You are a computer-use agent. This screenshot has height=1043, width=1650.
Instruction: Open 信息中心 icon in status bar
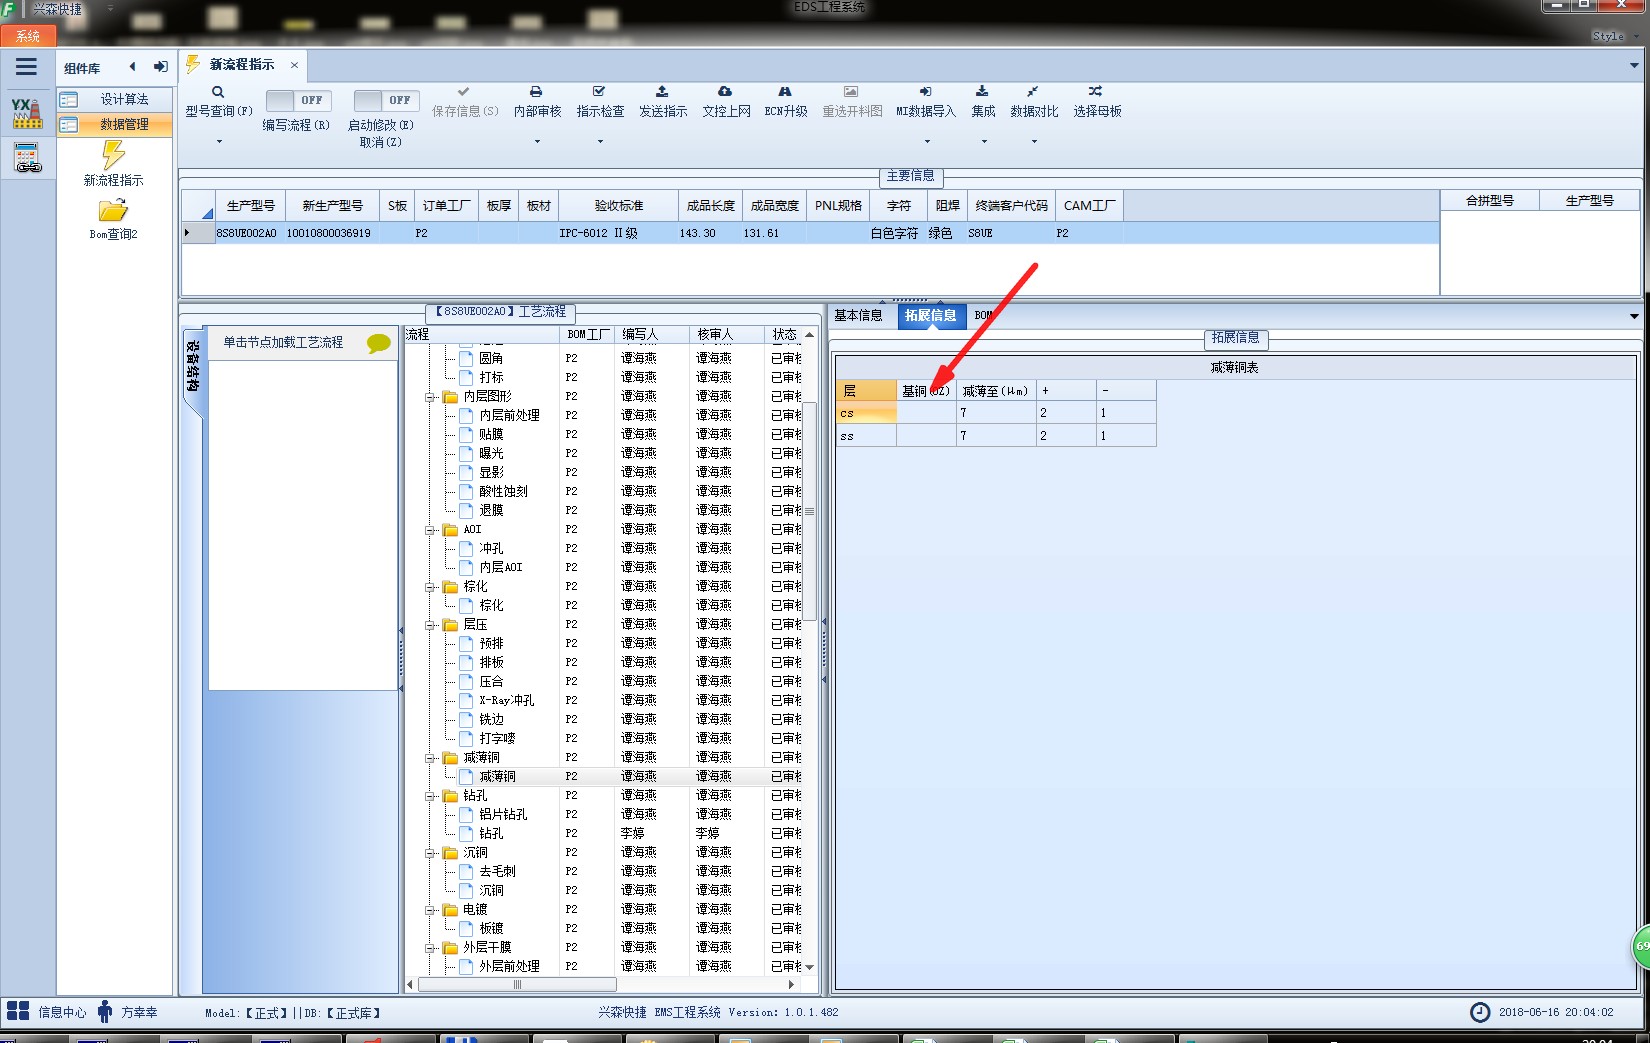pos(18,1011)
